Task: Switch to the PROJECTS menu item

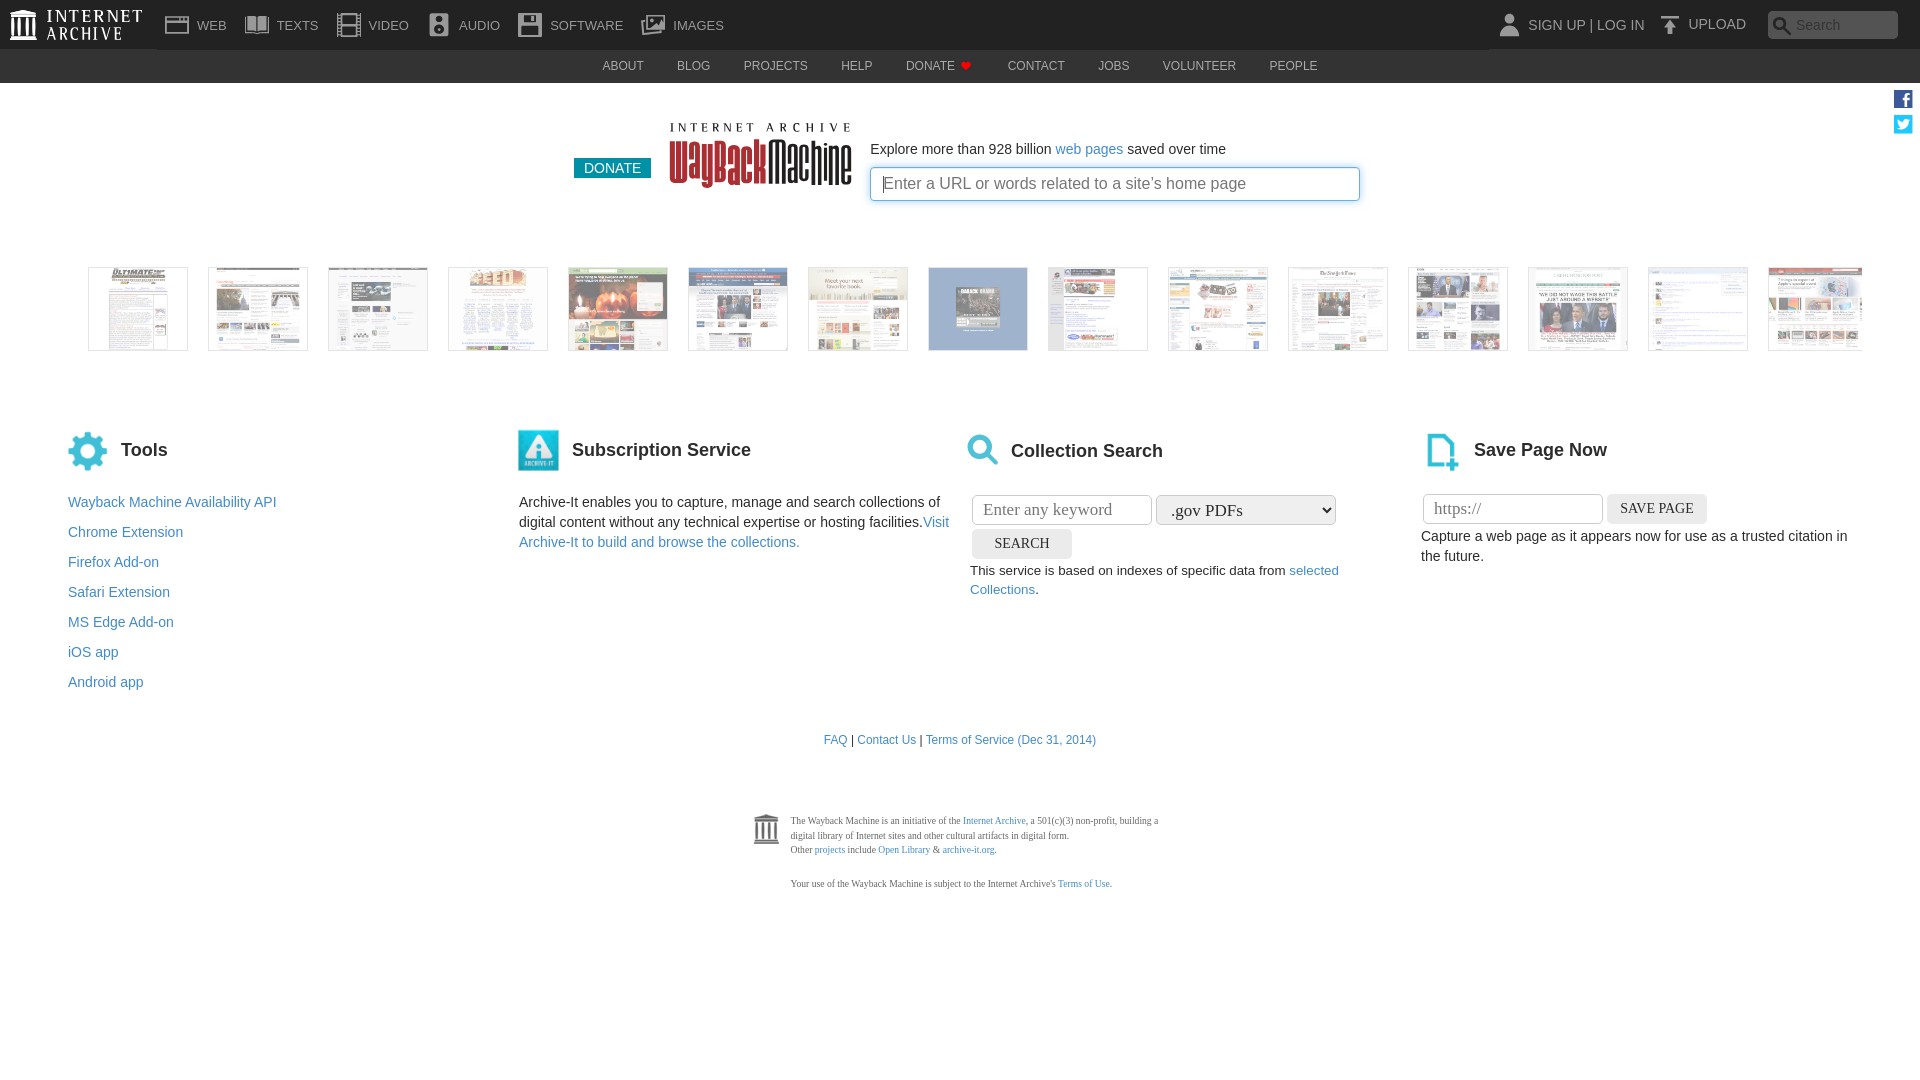Action: click(x=775, y=66)
